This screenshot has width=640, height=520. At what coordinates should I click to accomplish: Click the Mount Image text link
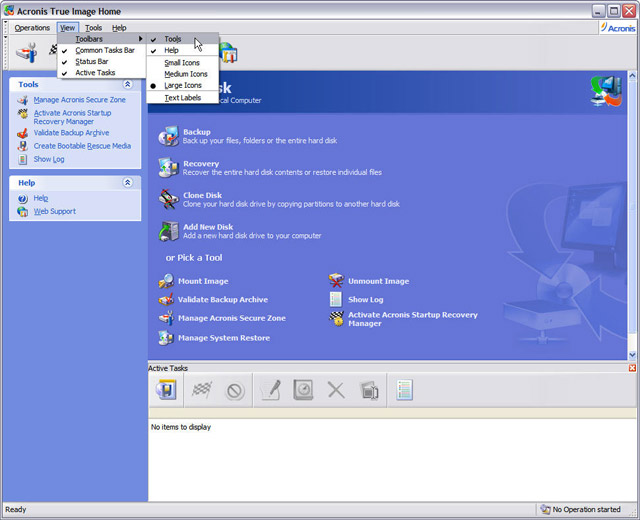pyautogui.click(x=203, y=281)
